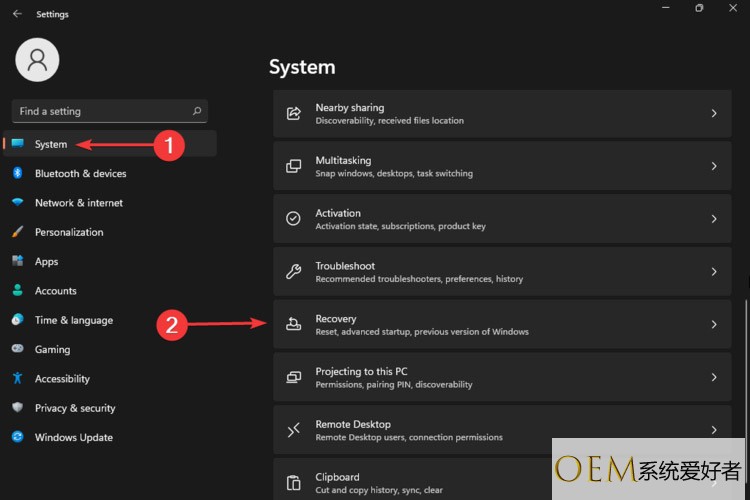
Task: Open Personalization settings category
Action: 68,232
